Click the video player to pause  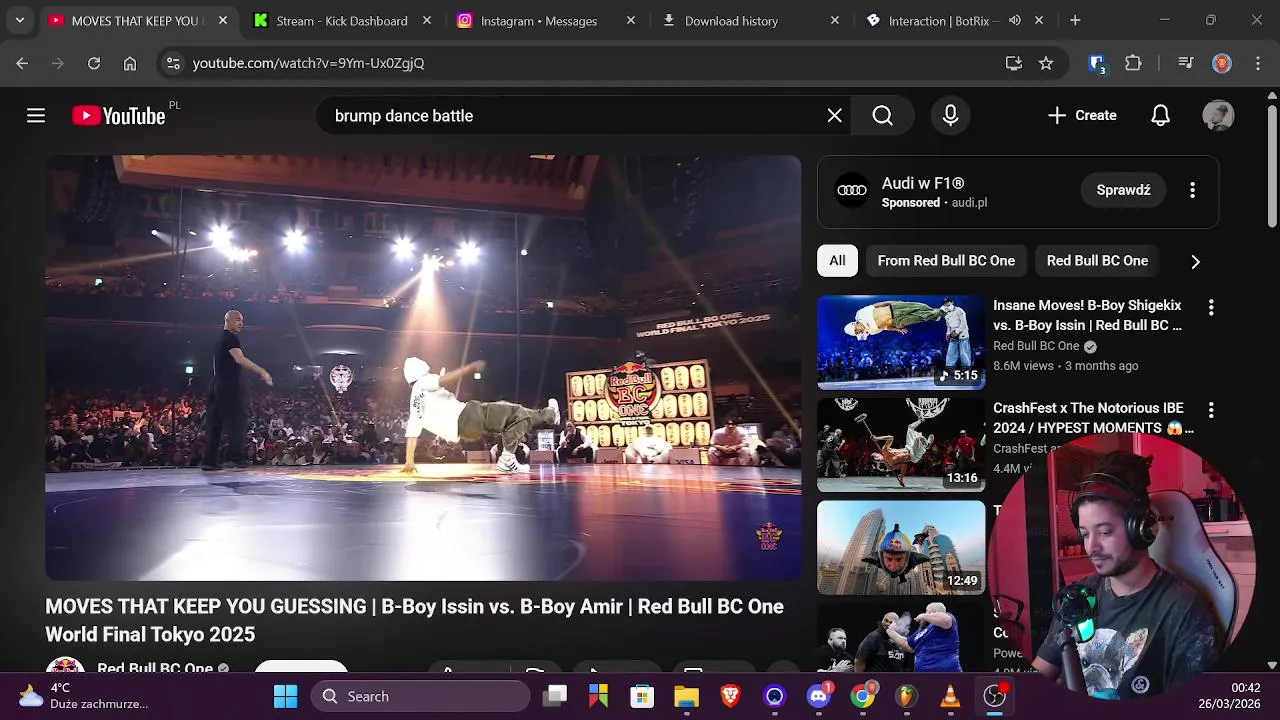pyautogui.click(x=423, y=368)
